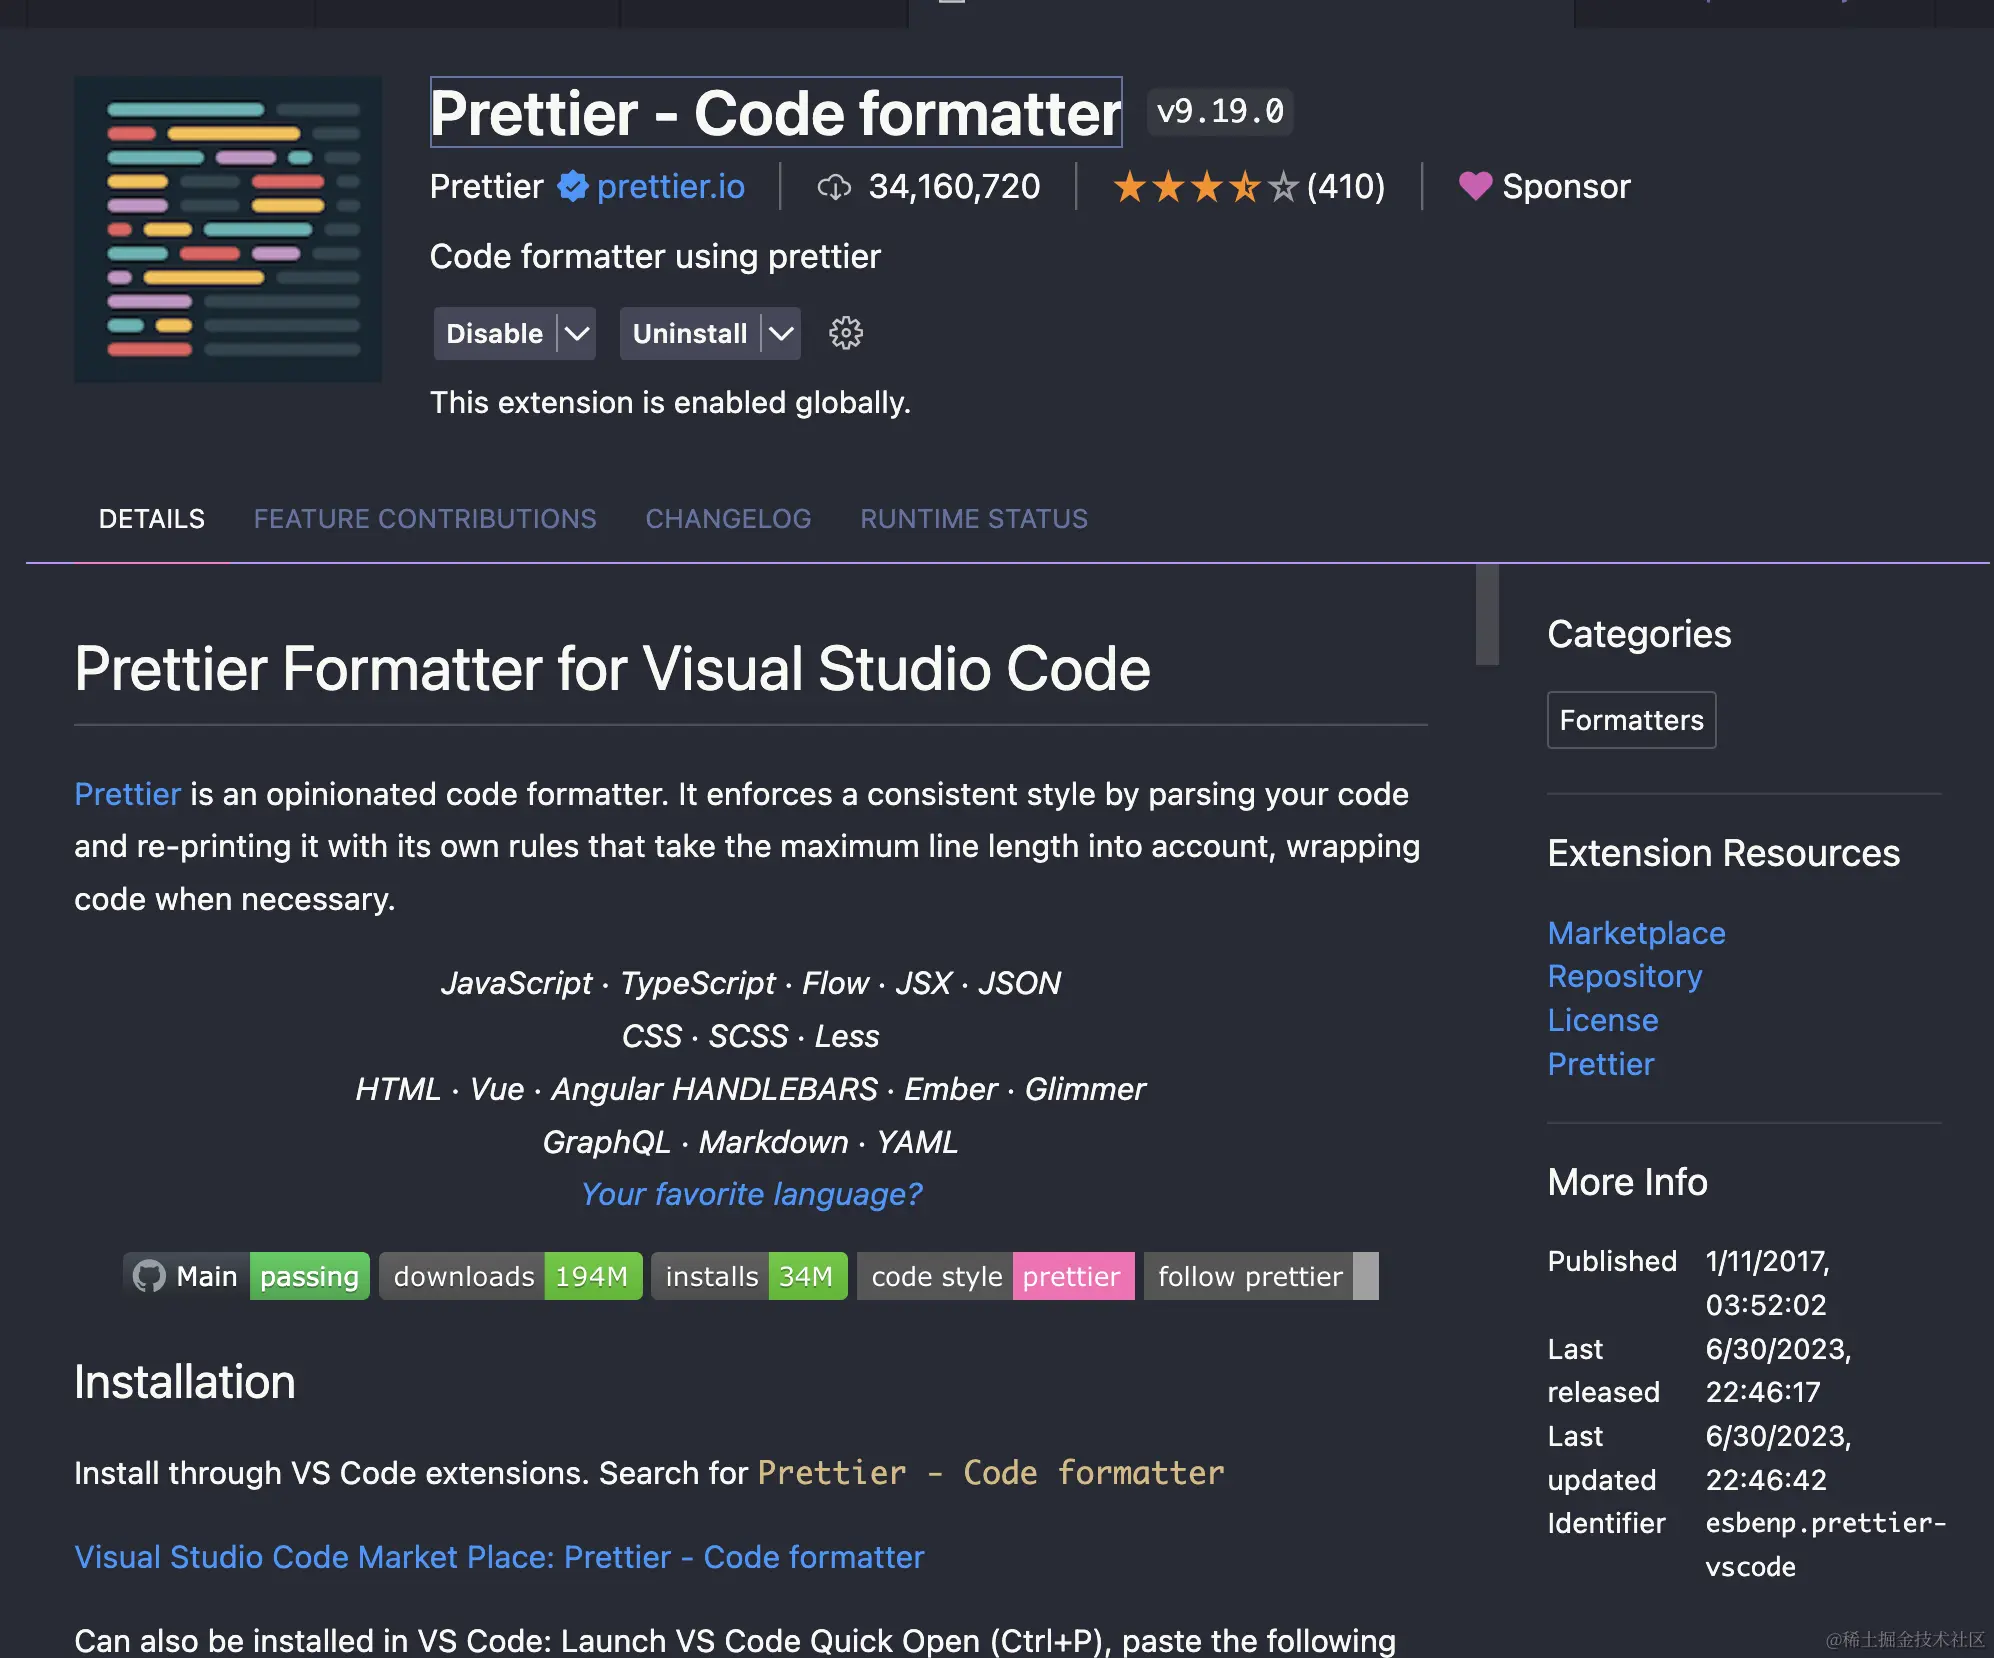Expand the Uninstall dropdown arrow
Image resolution: width=1994 pixels, height=1658 pixels.
pyautogui.click(x=781, y=333)
